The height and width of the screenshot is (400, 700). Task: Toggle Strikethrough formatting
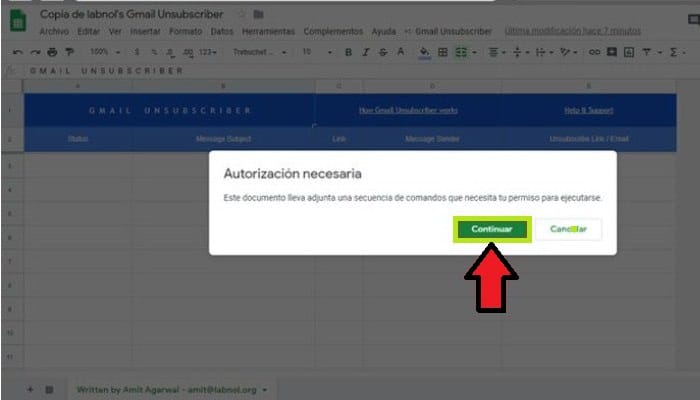click(383, 53)
